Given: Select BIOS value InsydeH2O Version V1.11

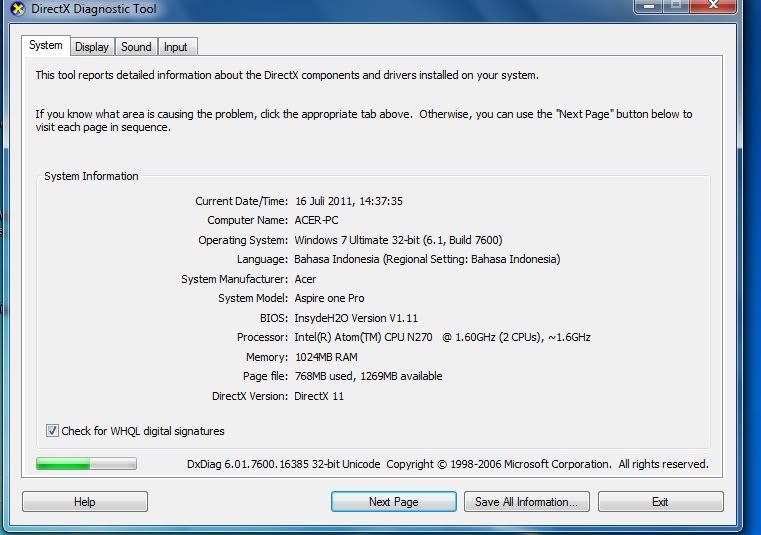Looking at the screenshot, I should (x=356, y=318).
